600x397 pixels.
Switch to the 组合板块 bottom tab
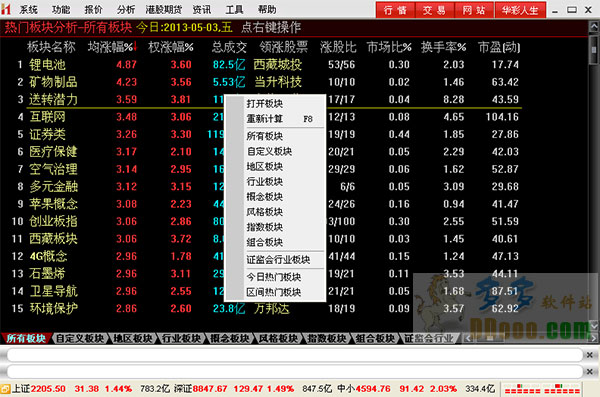pyautogui.click(x=375, y=338)
